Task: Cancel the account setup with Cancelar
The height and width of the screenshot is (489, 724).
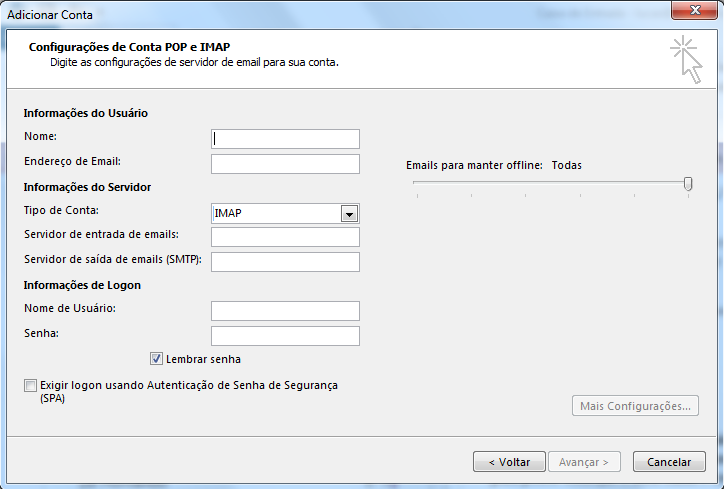Action: click(669, 462)
